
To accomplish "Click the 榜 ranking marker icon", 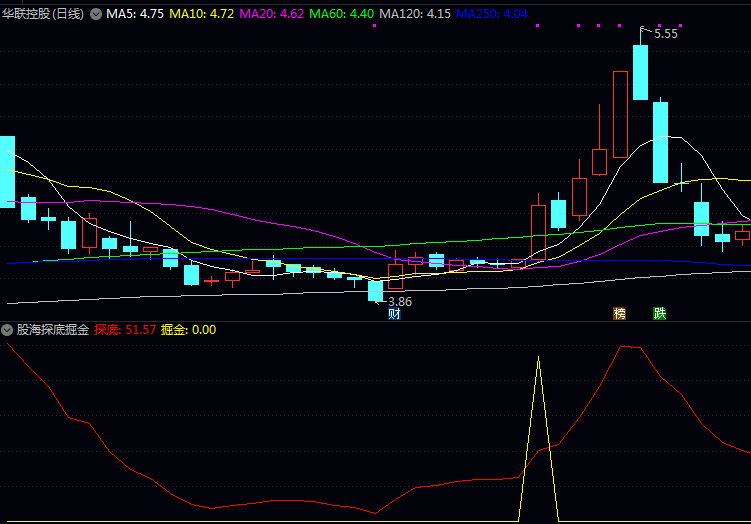I will click(x=619, y=314).
